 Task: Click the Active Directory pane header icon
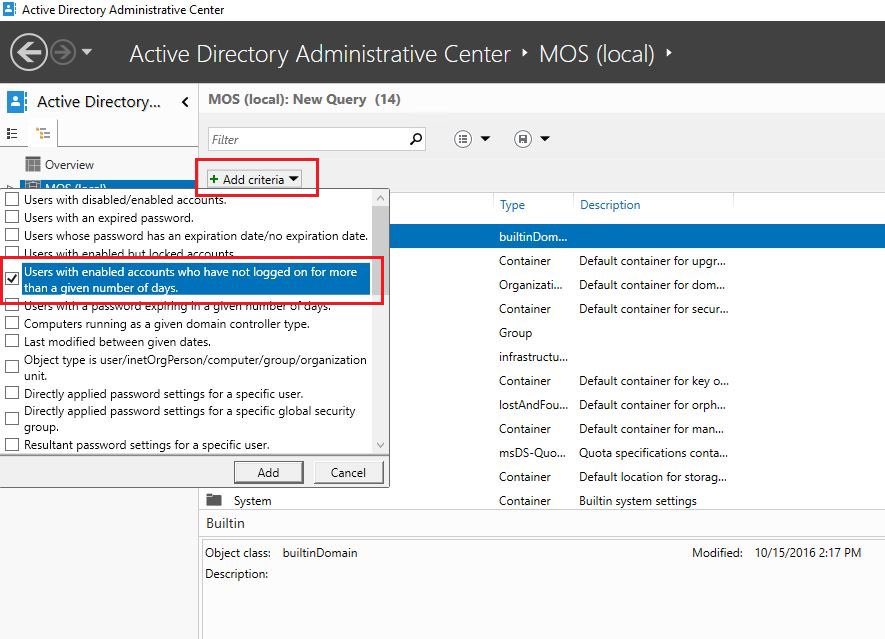tap(17, 102)
